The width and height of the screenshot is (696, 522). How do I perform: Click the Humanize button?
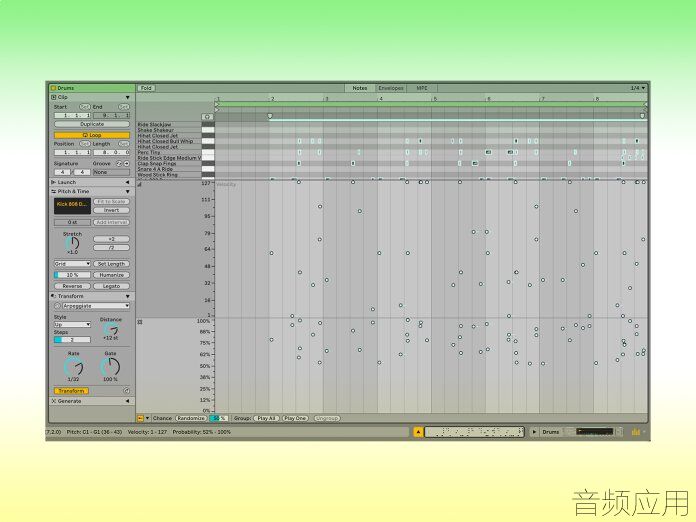click(111, 275)
